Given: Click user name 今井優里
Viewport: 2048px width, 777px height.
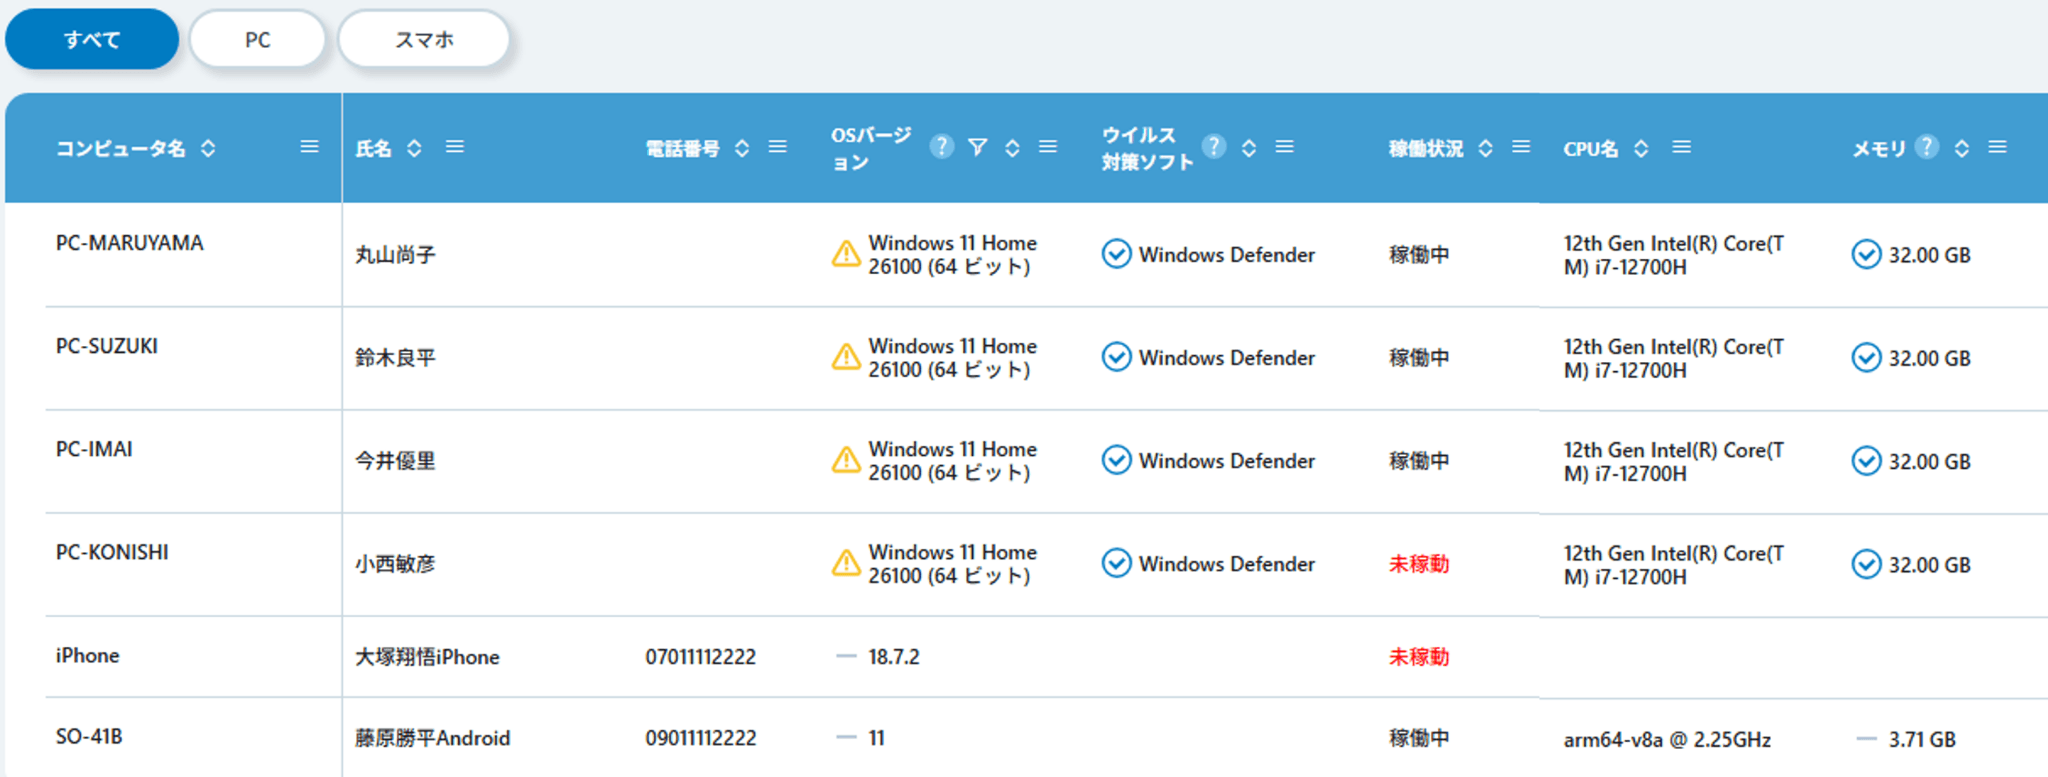Looking at the screenshot, I should click(395, 461).
